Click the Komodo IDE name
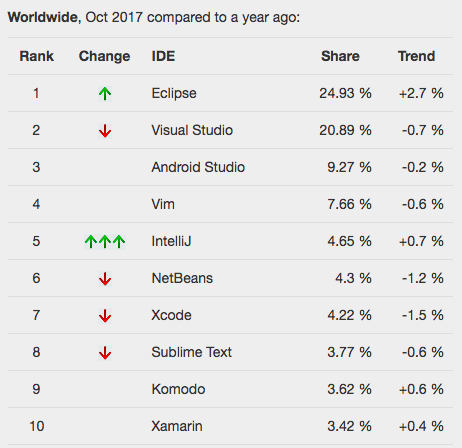This screenshot has width=462, height=448. tap(178, 389)
